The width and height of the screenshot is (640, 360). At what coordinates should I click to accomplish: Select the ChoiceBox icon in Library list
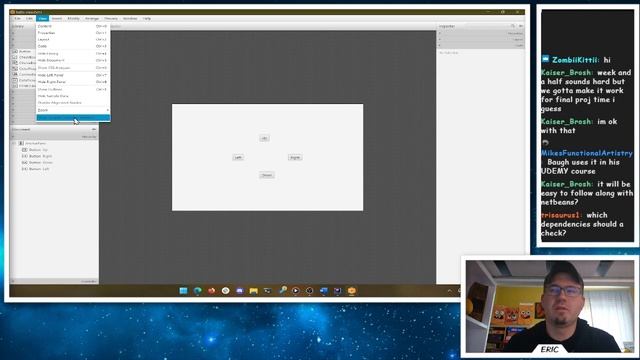15,63
